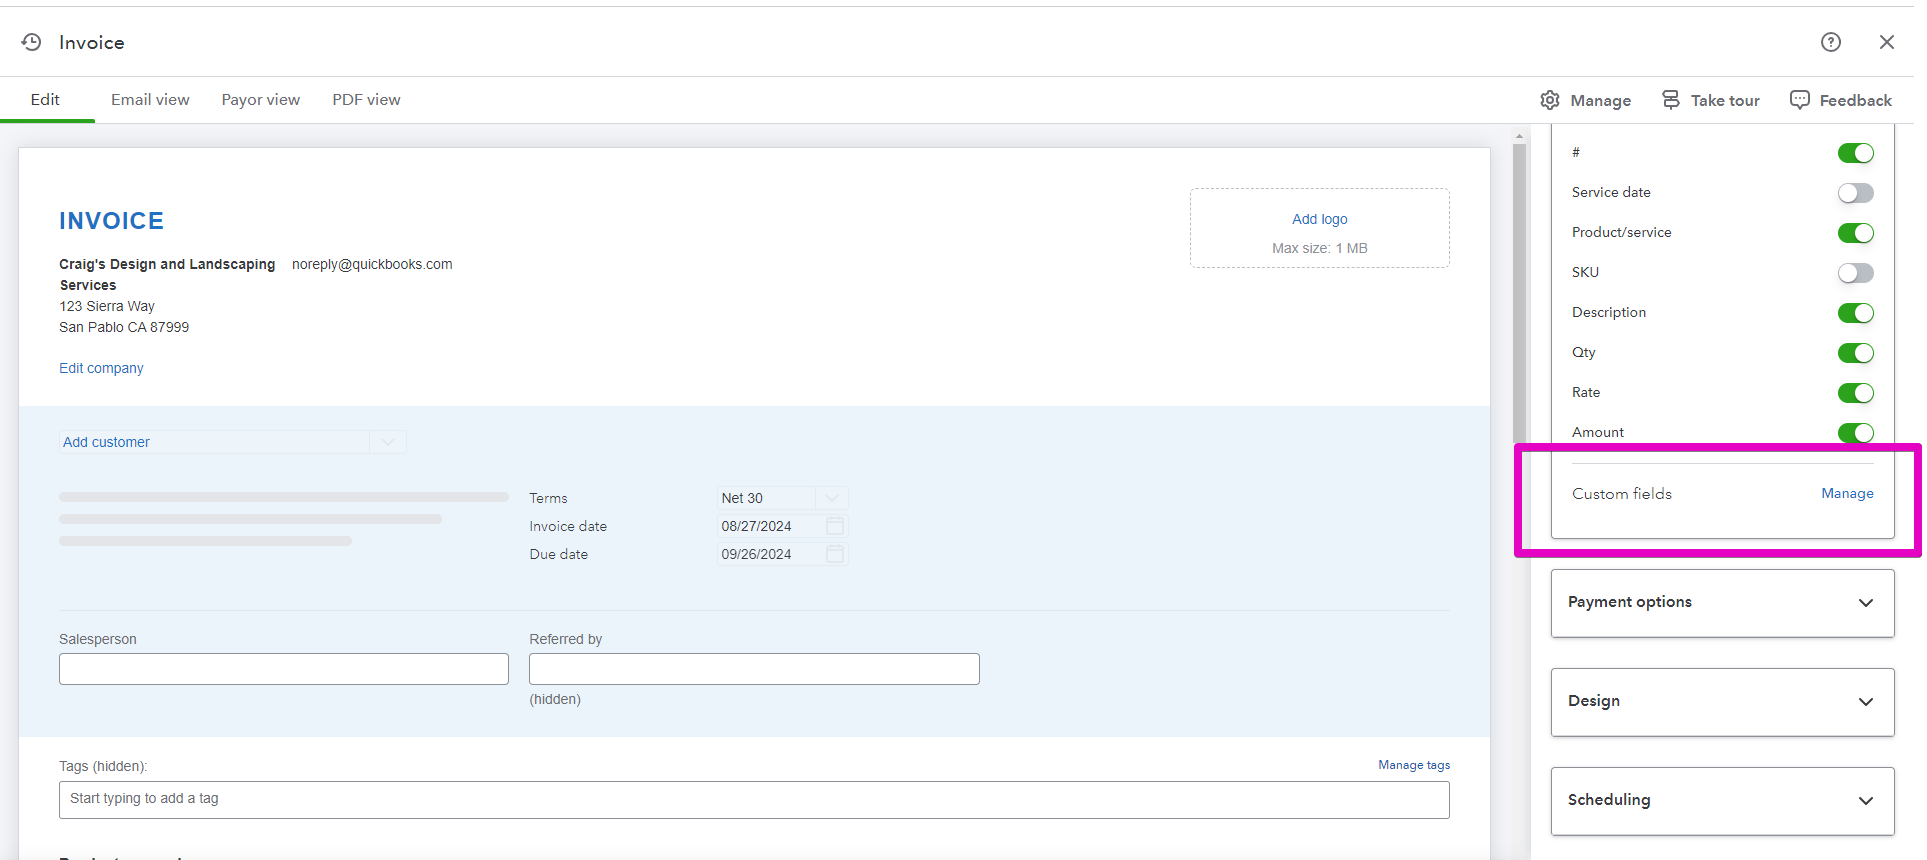Open Invoice date calendar icon
This screenshot has height=860, width=1927.
click(x=835, y=526)
